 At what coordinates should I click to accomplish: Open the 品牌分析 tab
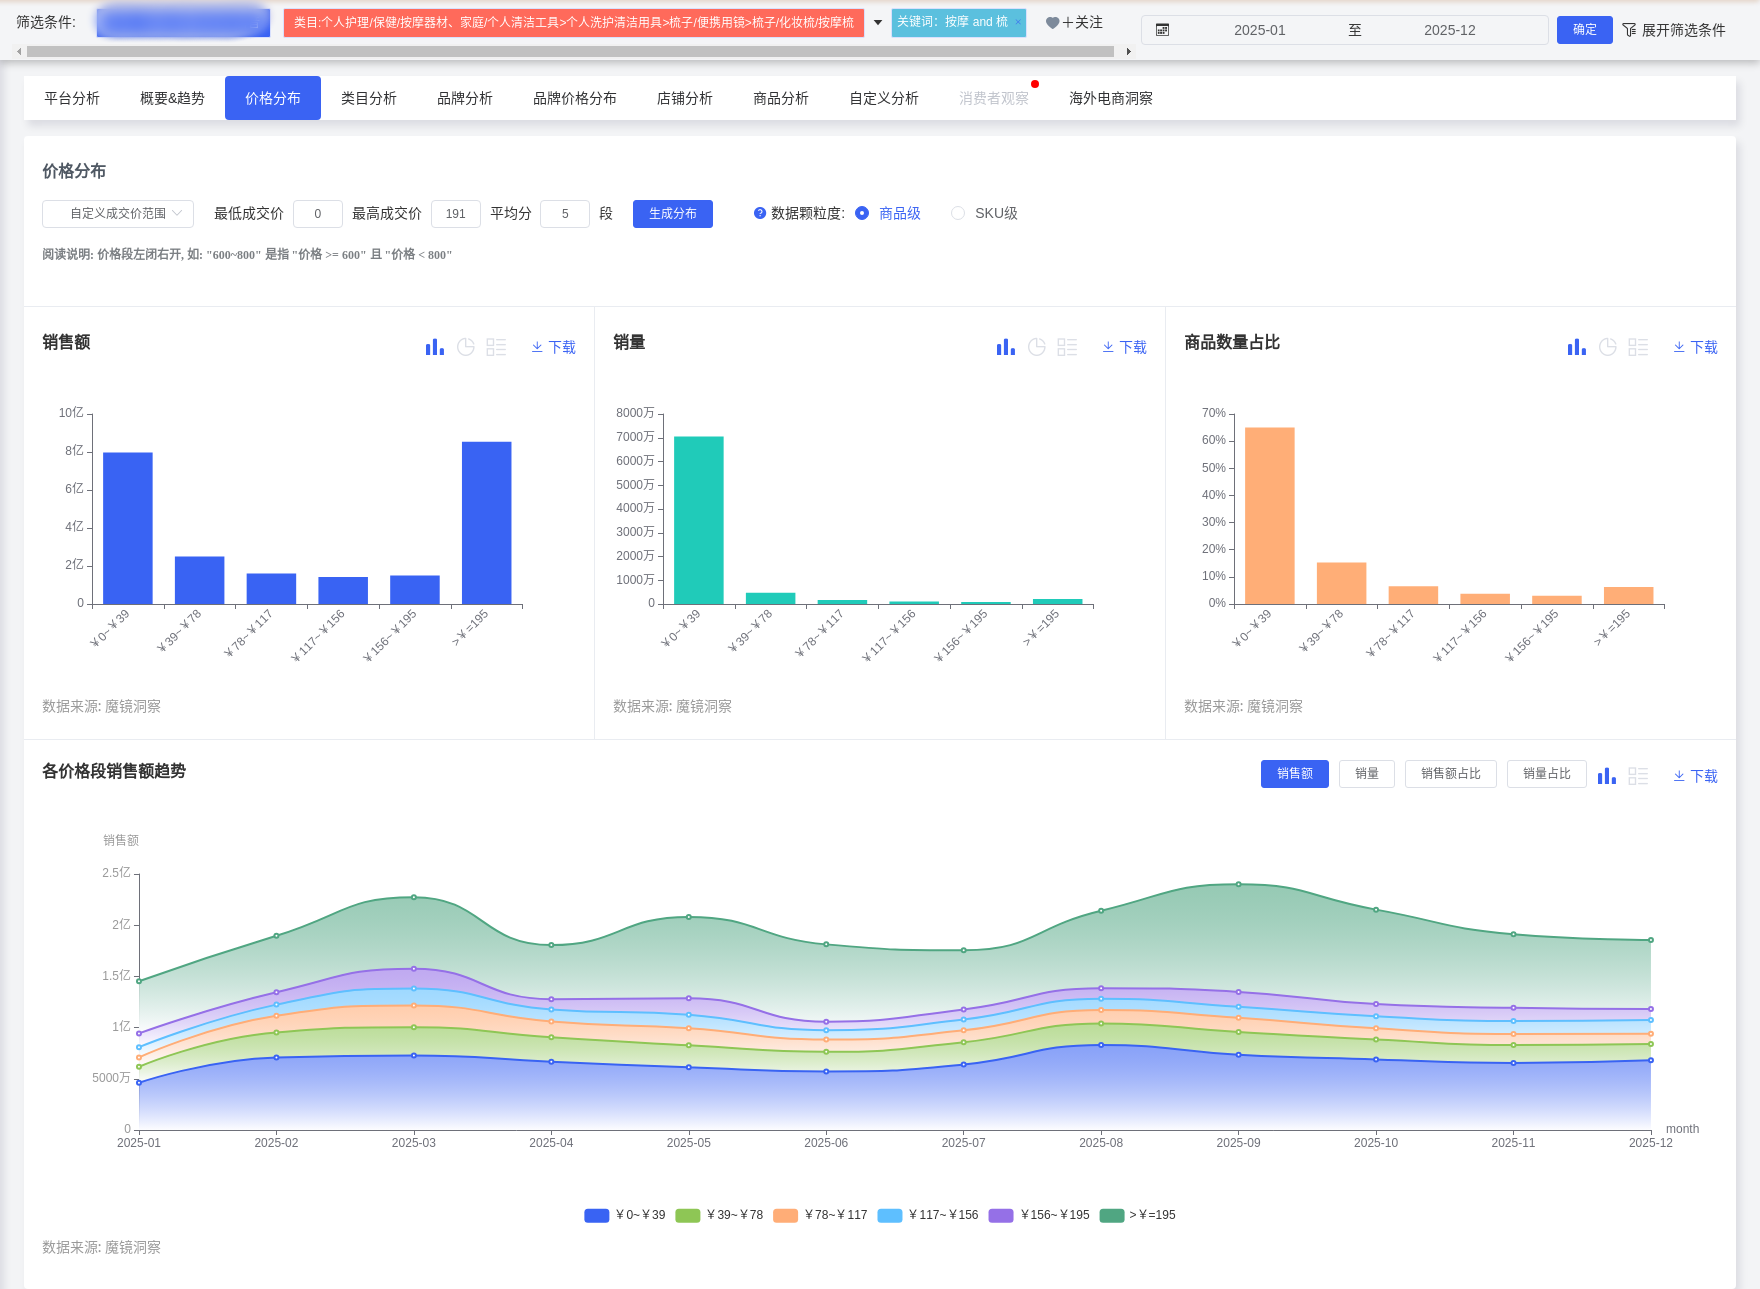(464, 98)
